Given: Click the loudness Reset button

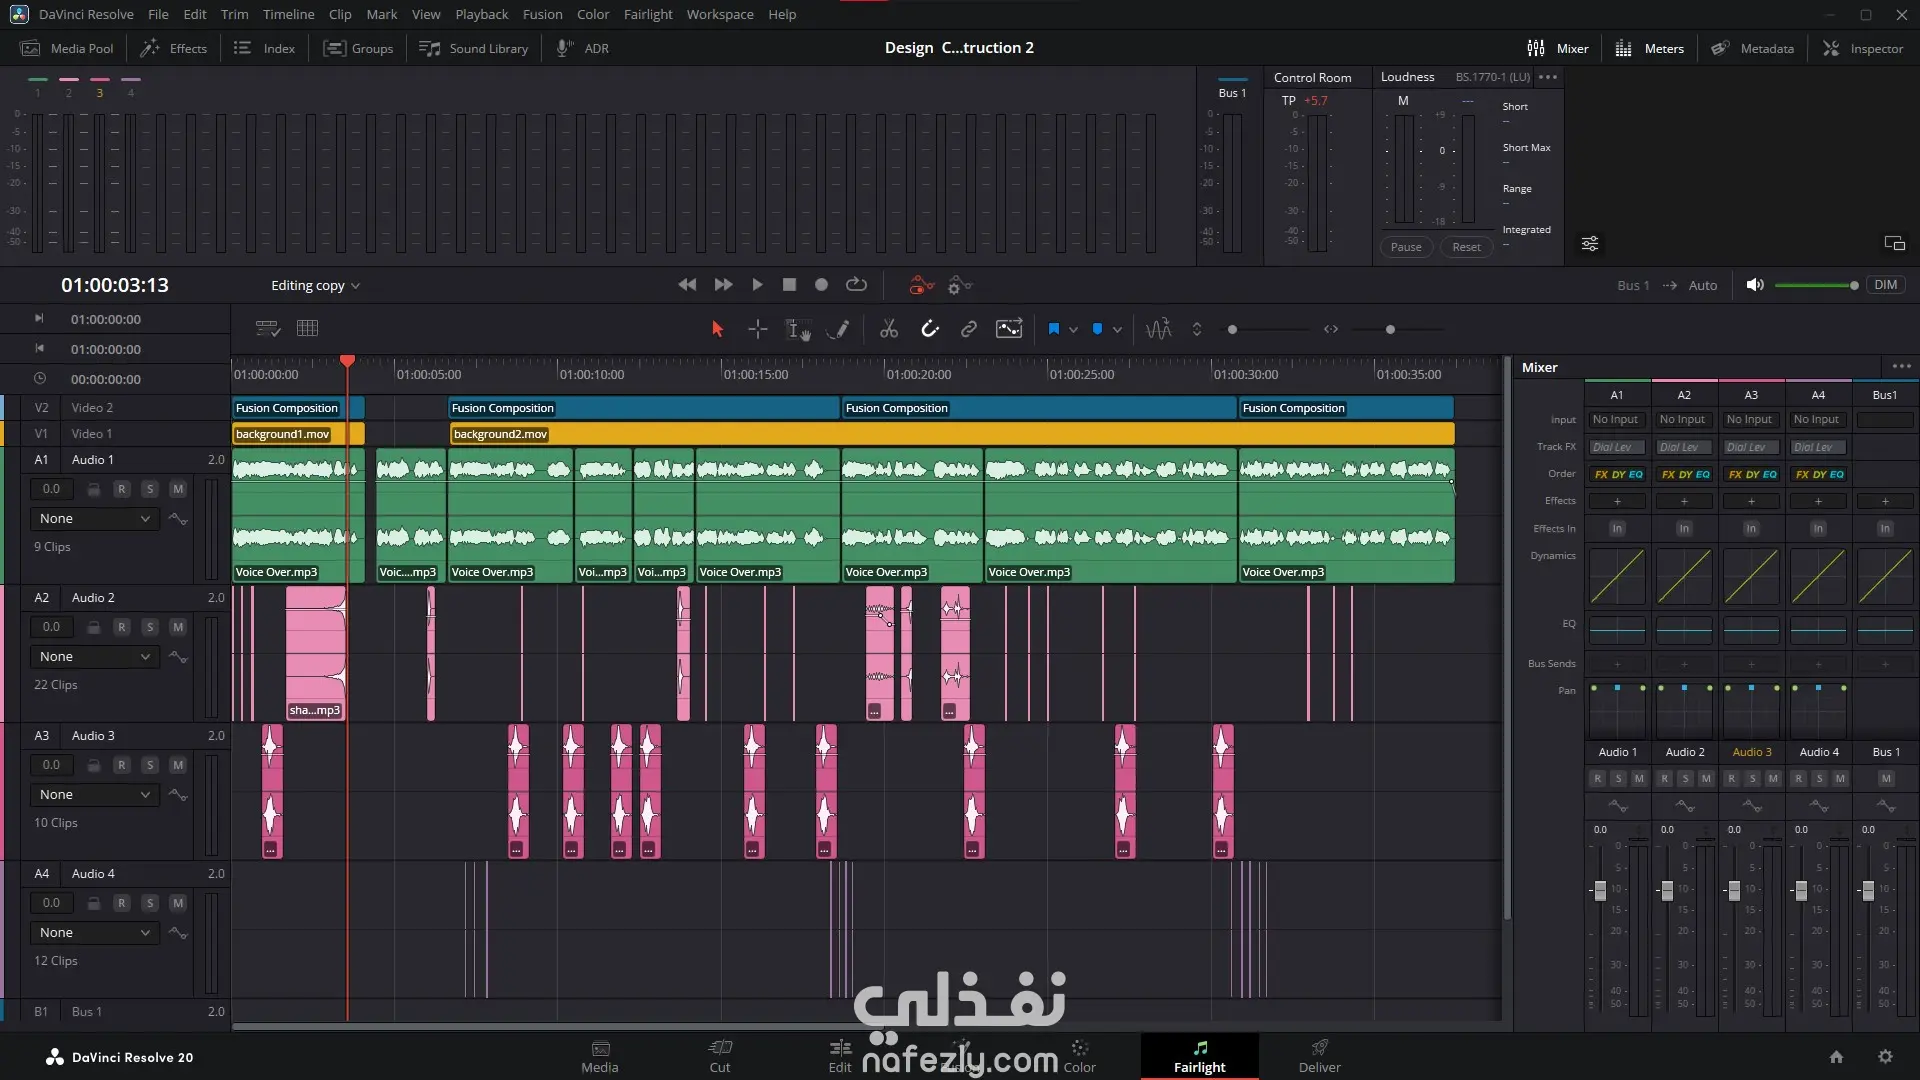Looking at the screenshot, I should [1466, 247].
